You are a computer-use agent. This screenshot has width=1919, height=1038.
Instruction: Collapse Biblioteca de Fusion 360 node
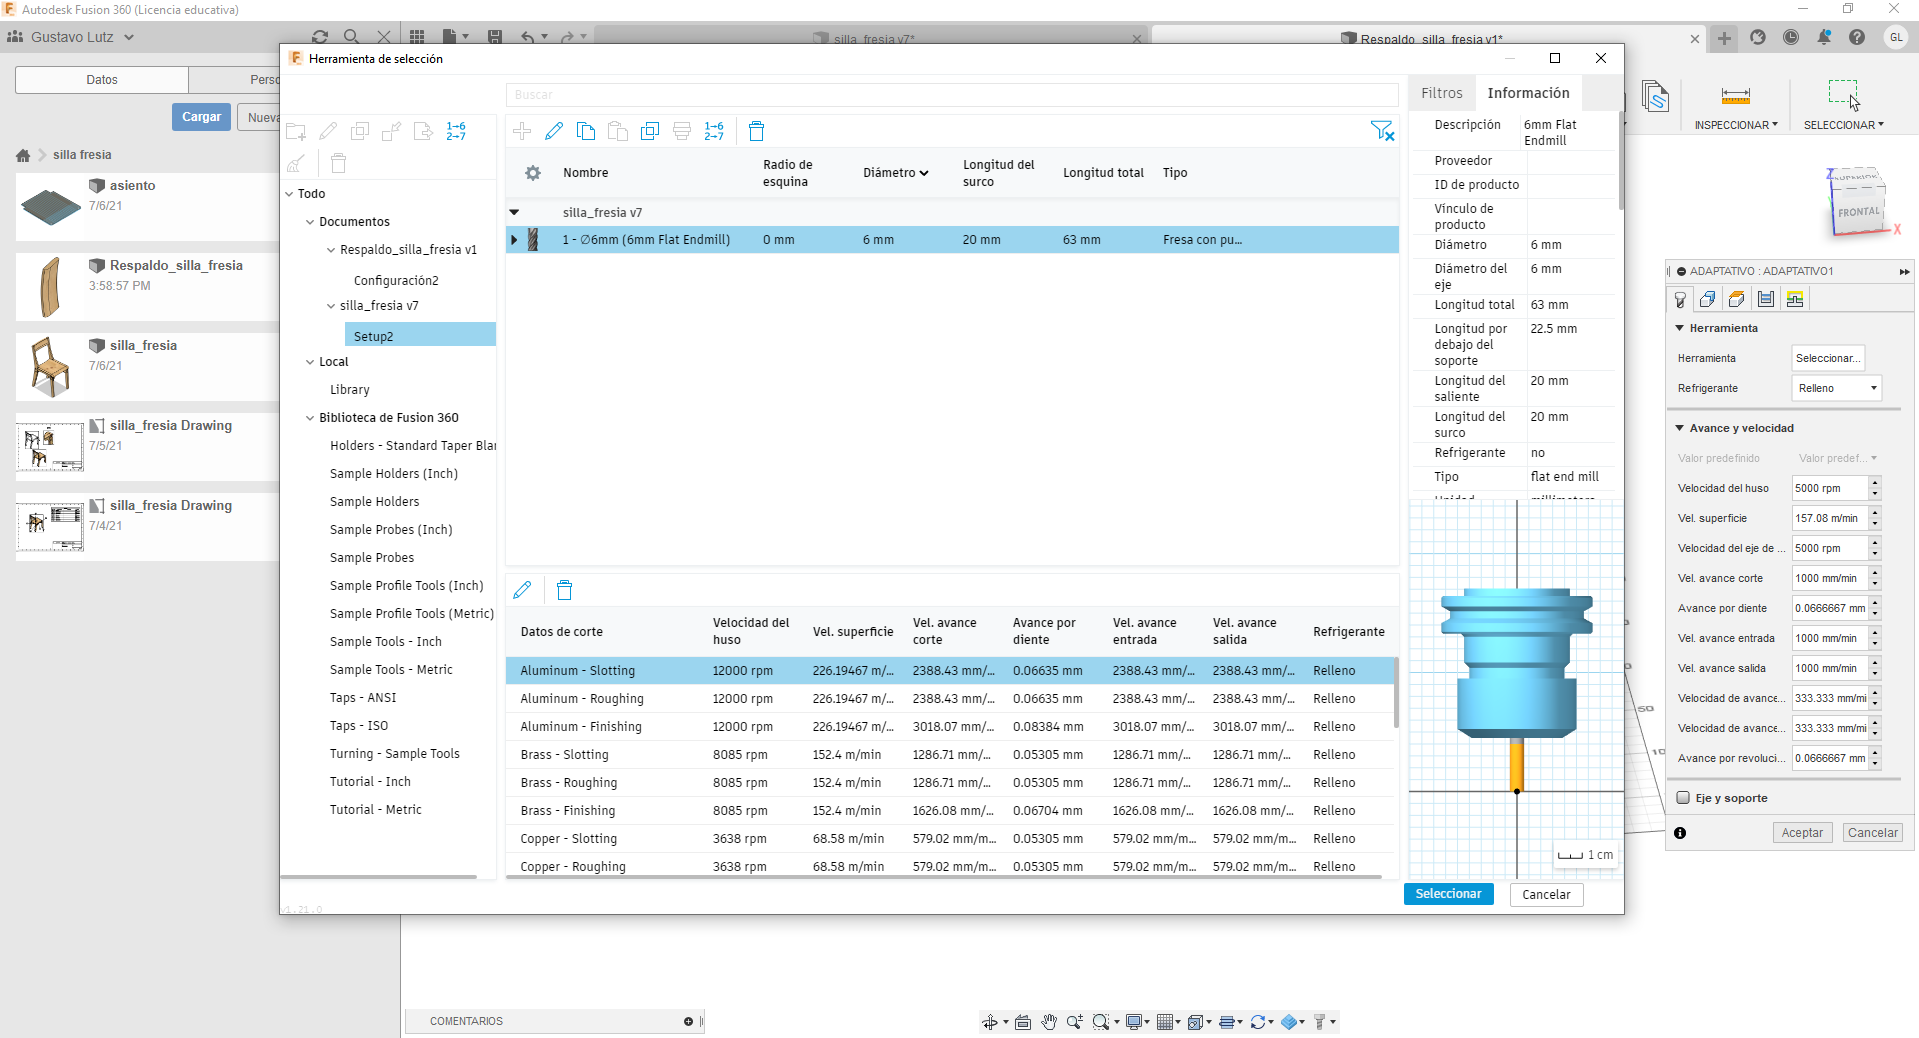[x=310, y=418]
